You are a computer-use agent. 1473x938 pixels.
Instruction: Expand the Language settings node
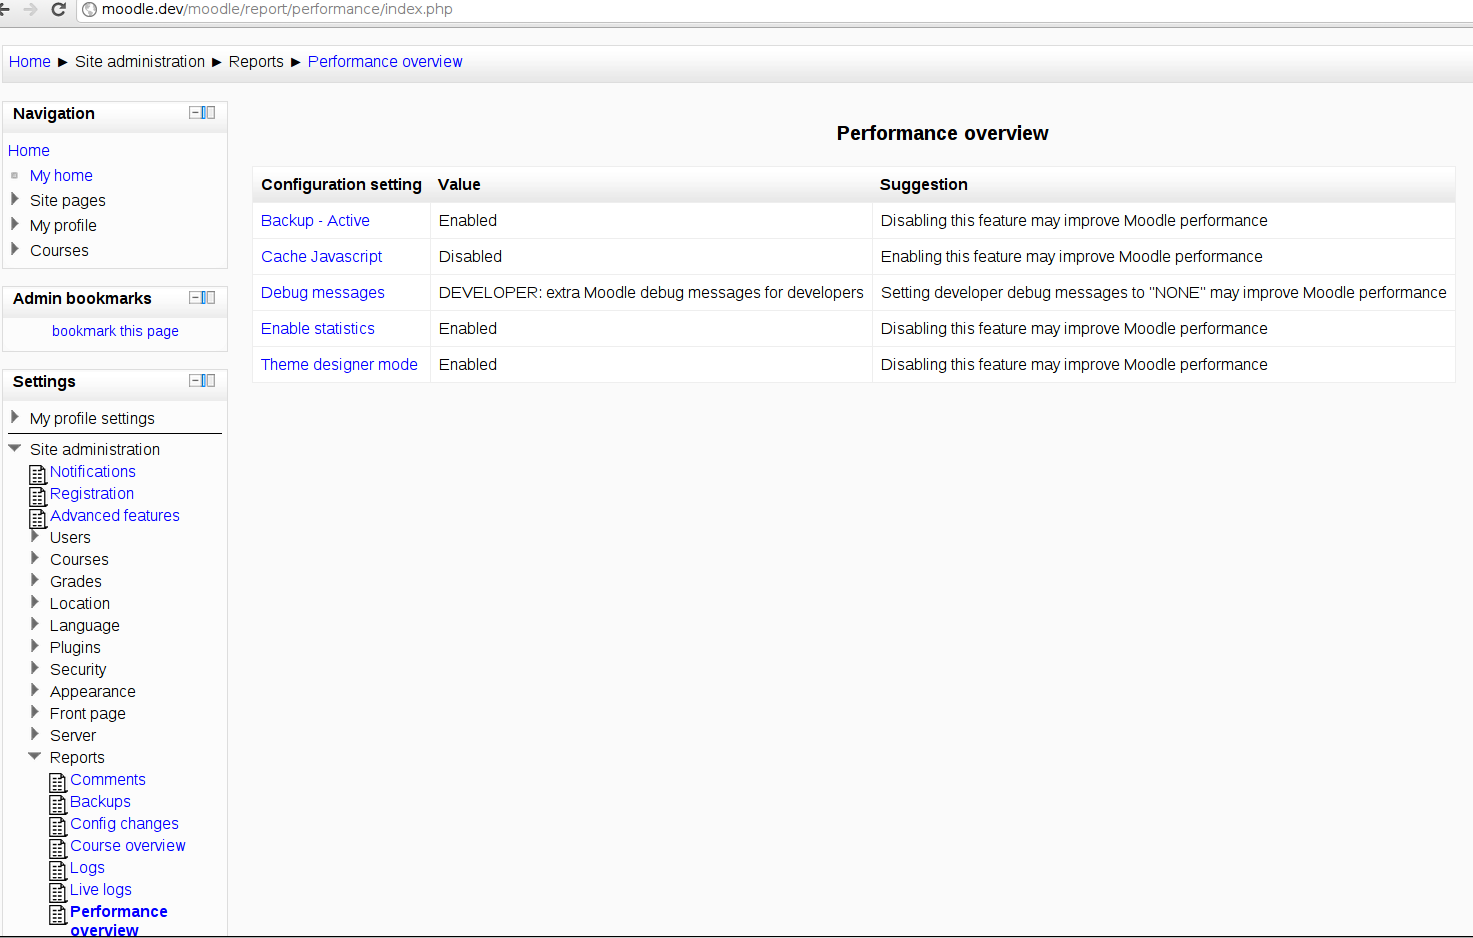coord(35,624)
